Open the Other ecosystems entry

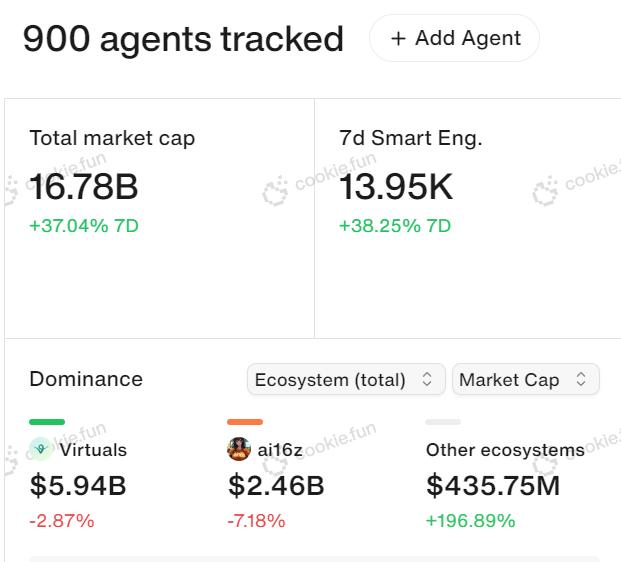point(505,450)
